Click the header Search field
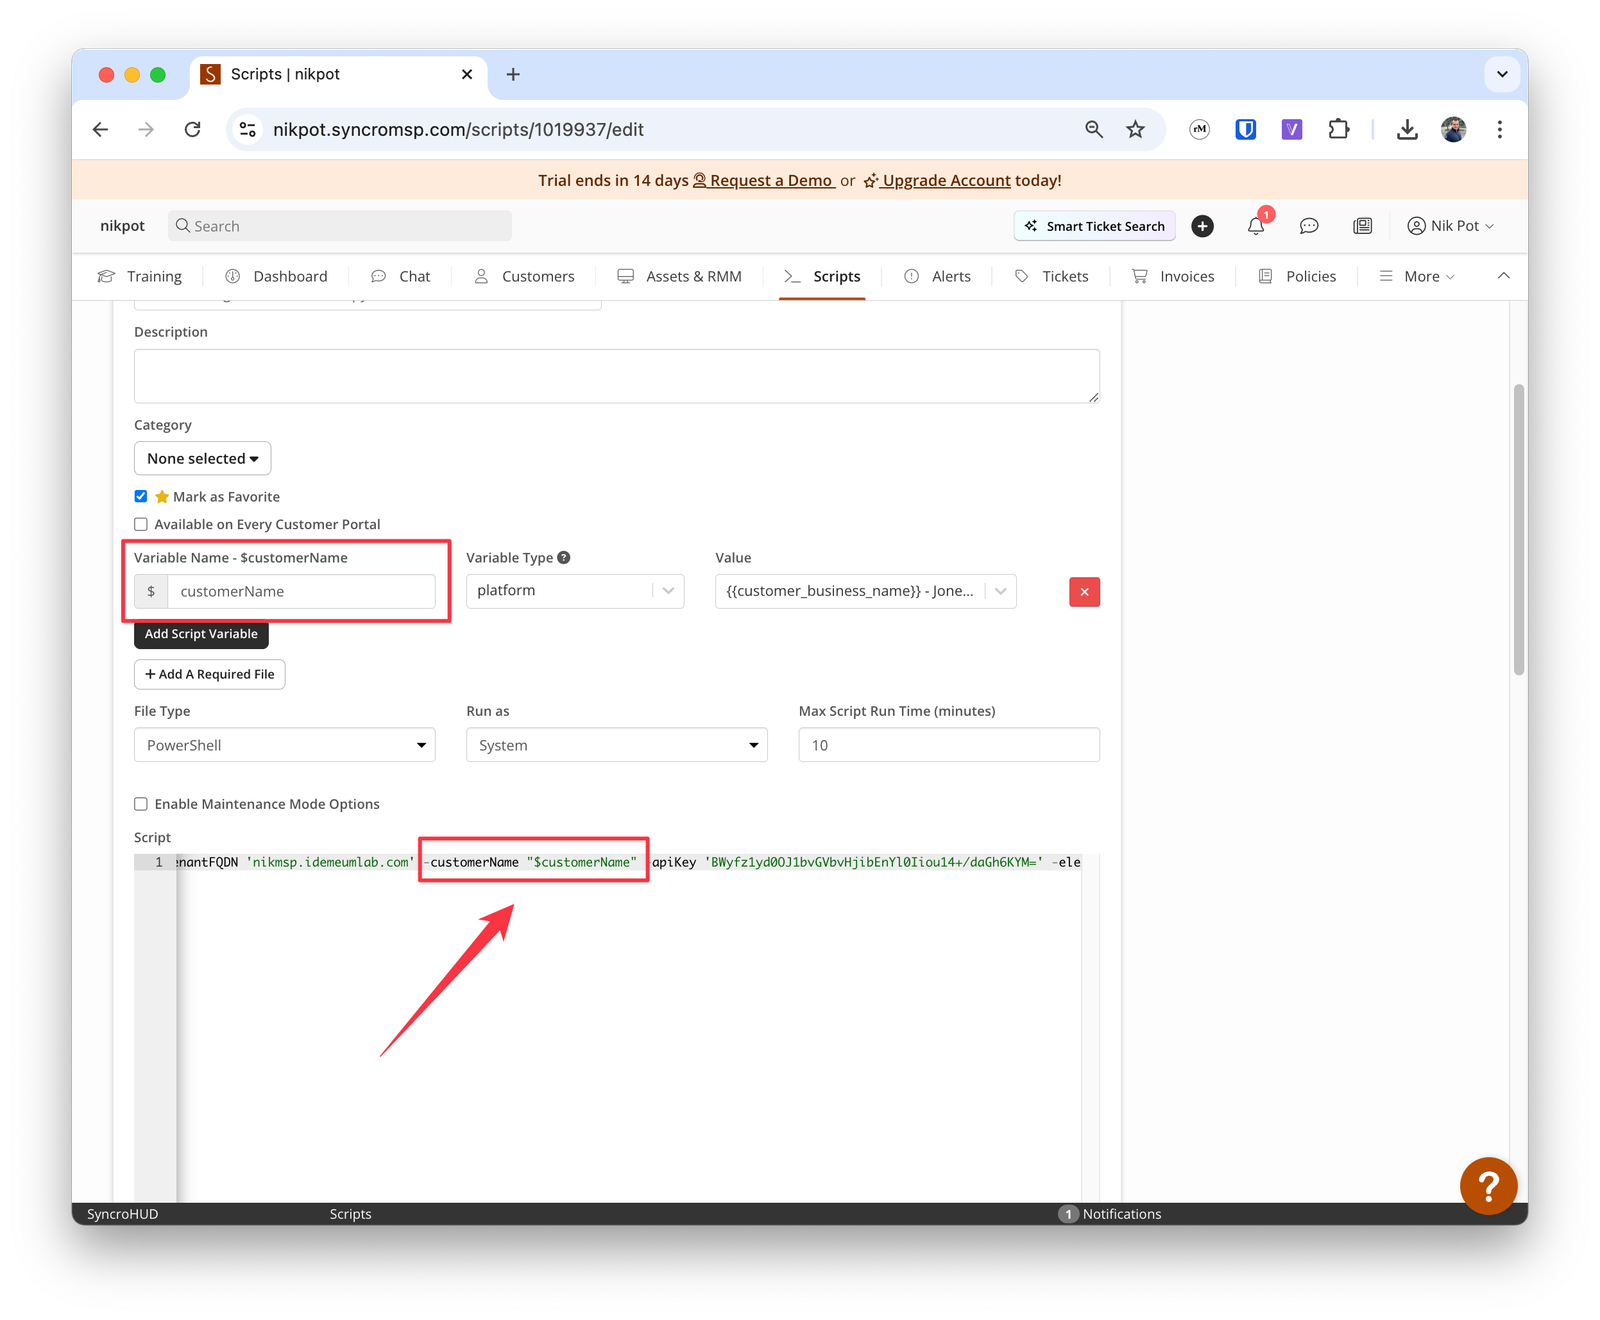 pyautogui.click(x=340, y=226)
